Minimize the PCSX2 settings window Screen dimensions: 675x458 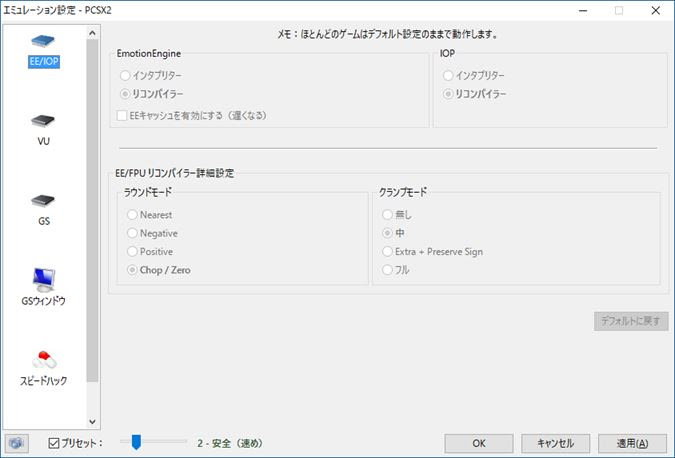click(583, 10)
